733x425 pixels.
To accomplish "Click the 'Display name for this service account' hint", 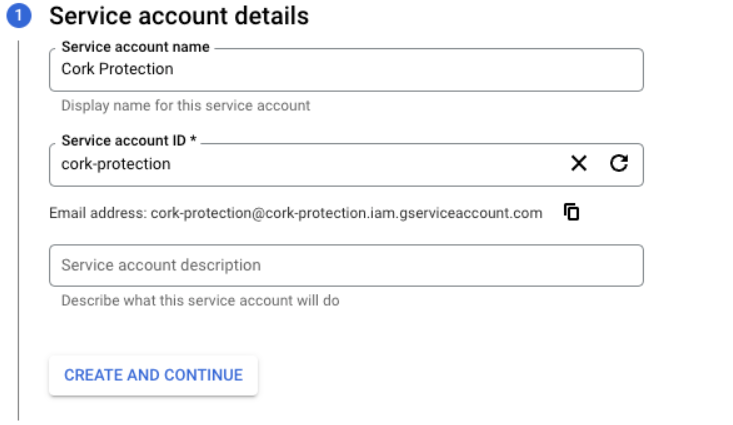I will (x=185, y=105).
